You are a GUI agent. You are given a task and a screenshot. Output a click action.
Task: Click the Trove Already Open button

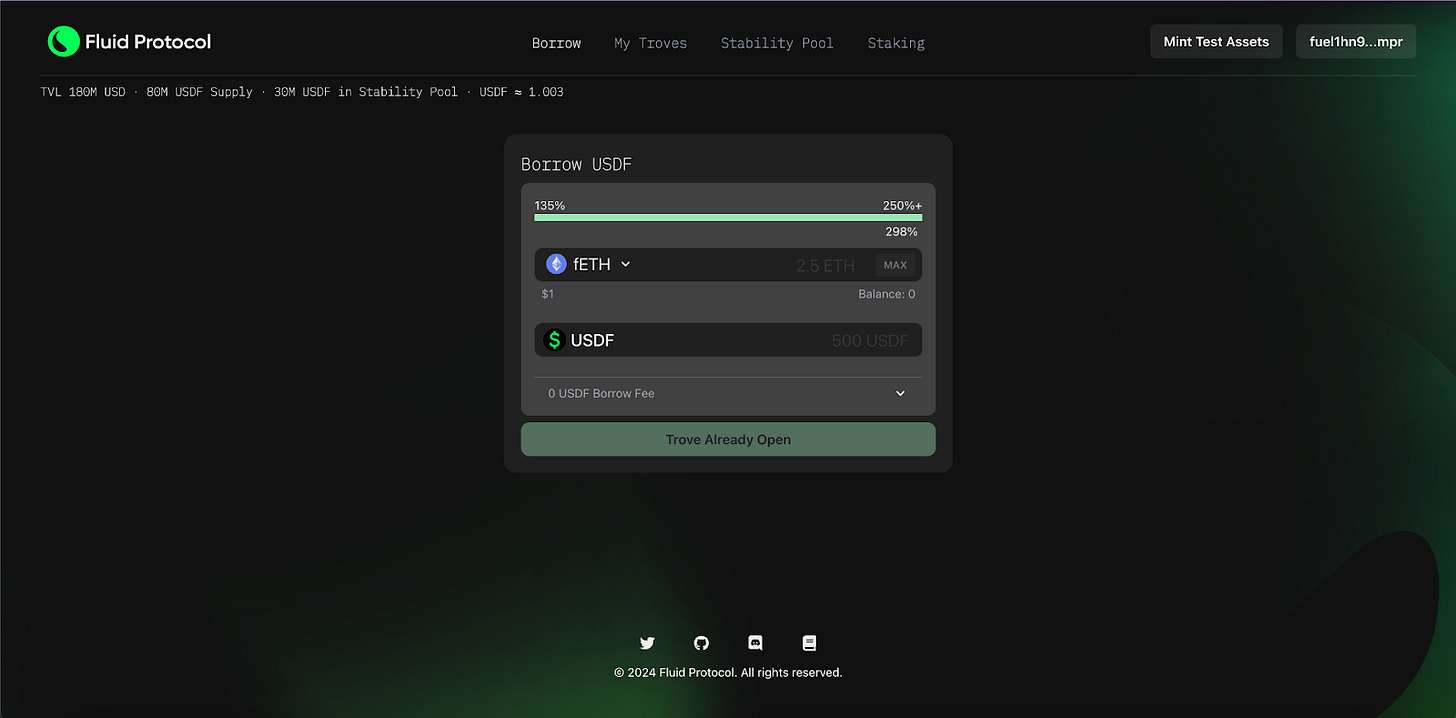tap(728, 439)
